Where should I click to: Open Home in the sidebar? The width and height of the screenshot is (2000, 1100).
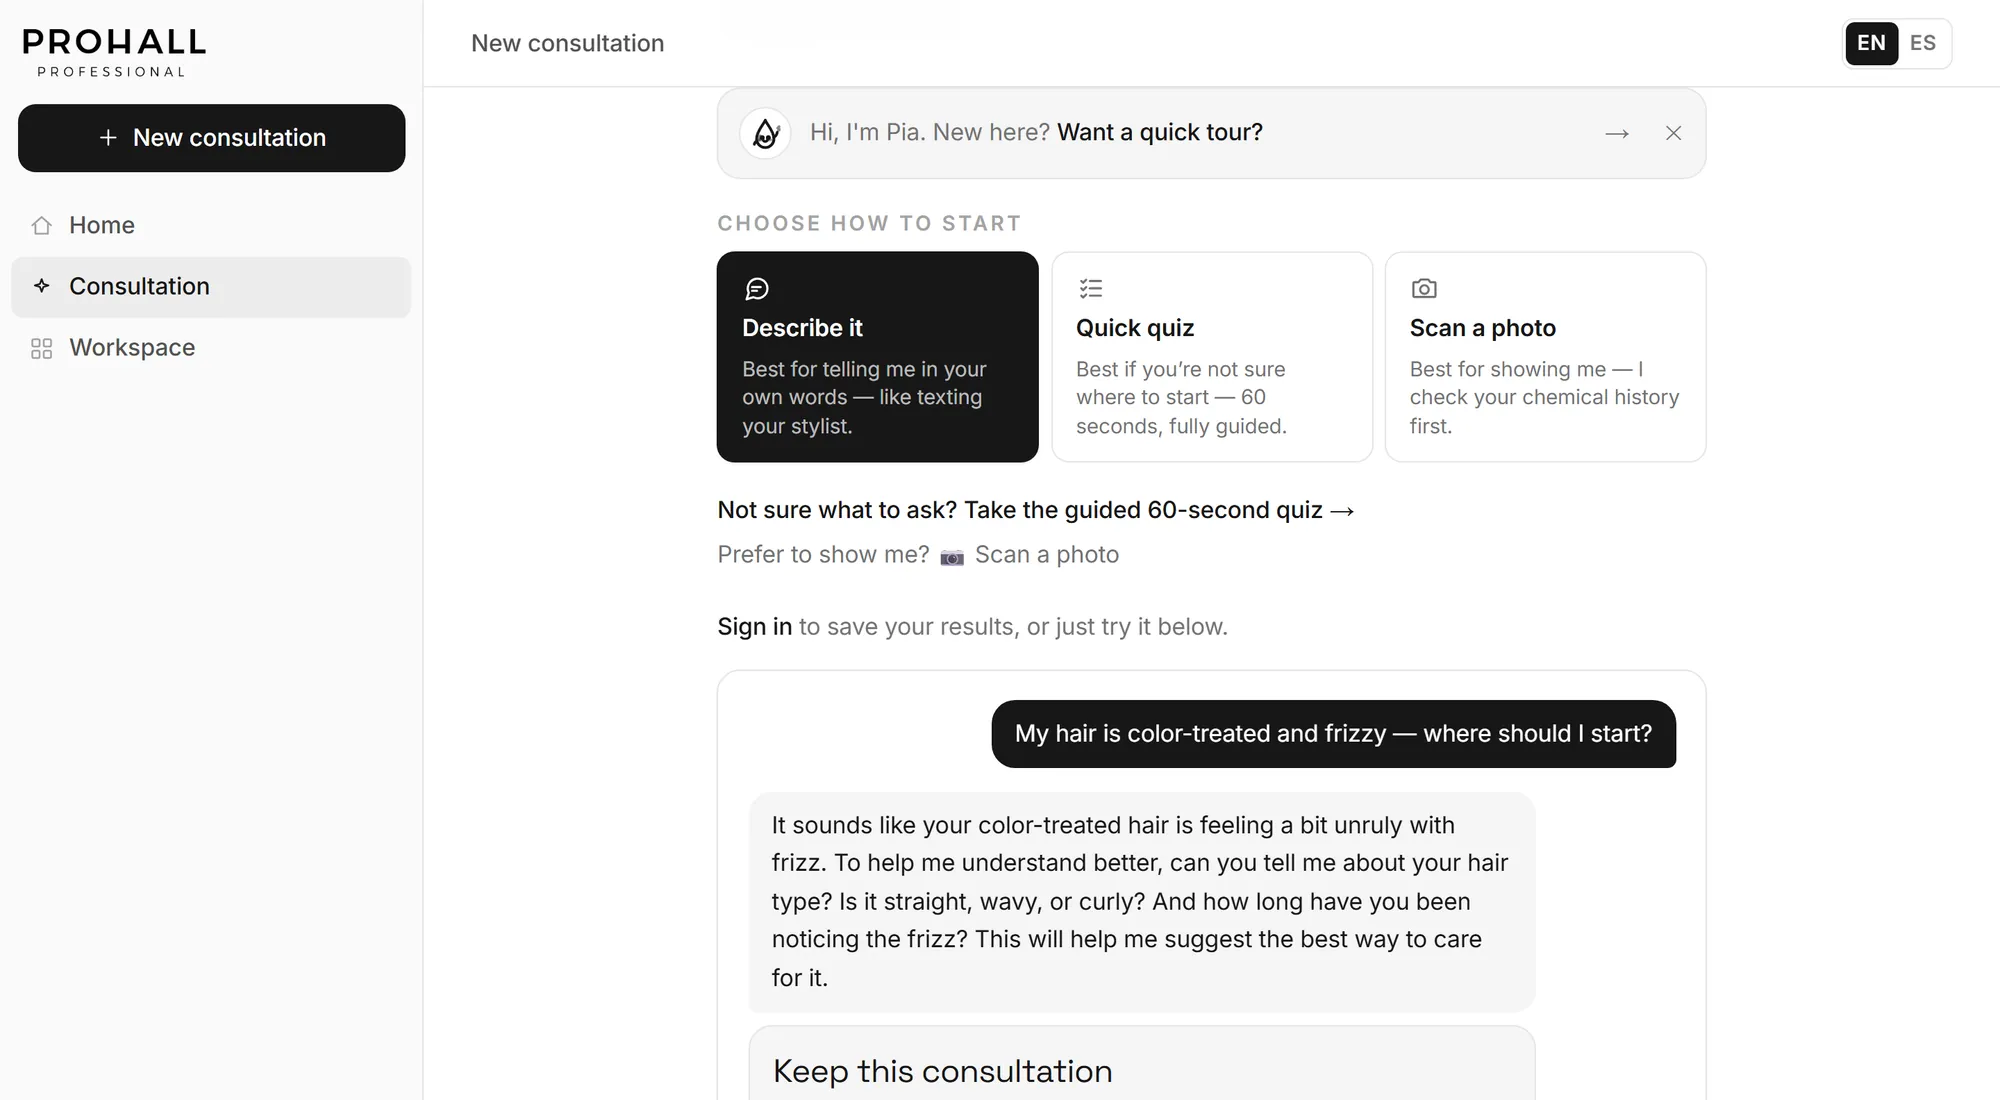[x=211, y=226]
